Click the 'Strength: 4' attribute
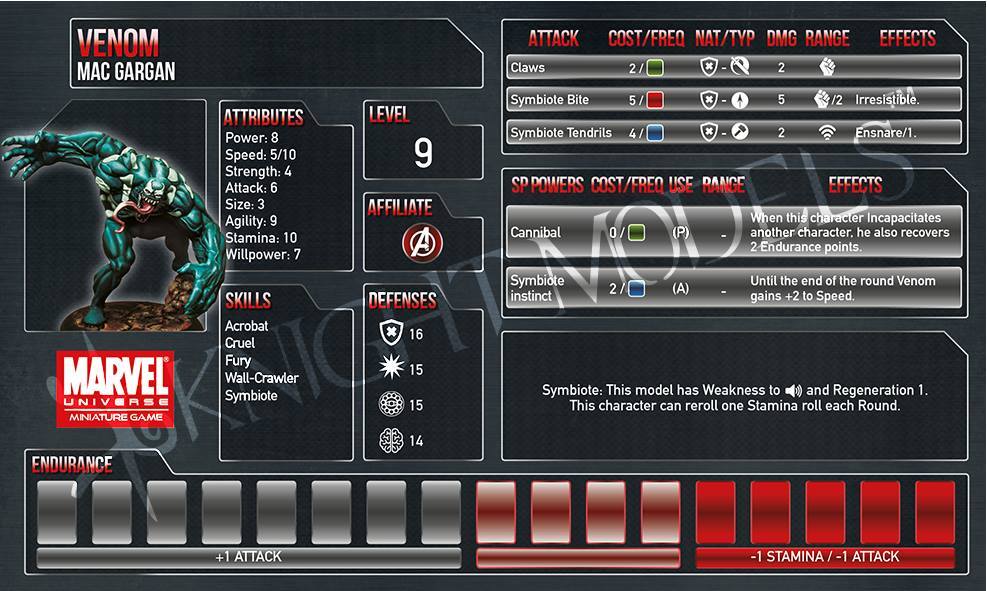 258,171
